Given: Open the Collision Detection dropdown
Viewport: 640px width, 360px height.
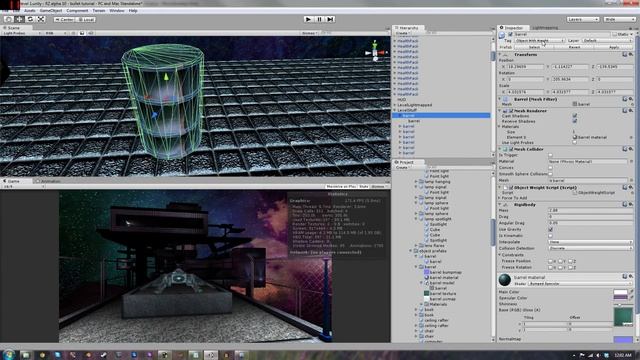Looking at the screenshot, I should 590,248.
